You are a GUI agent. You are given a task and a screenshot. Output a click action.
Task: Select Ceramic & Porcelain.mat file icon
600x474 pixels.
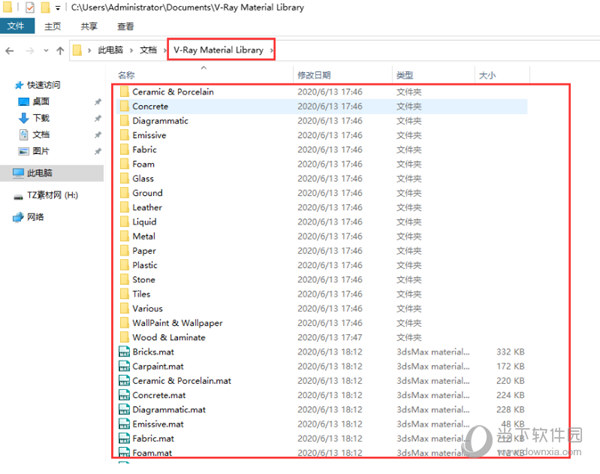click(124, 381)
